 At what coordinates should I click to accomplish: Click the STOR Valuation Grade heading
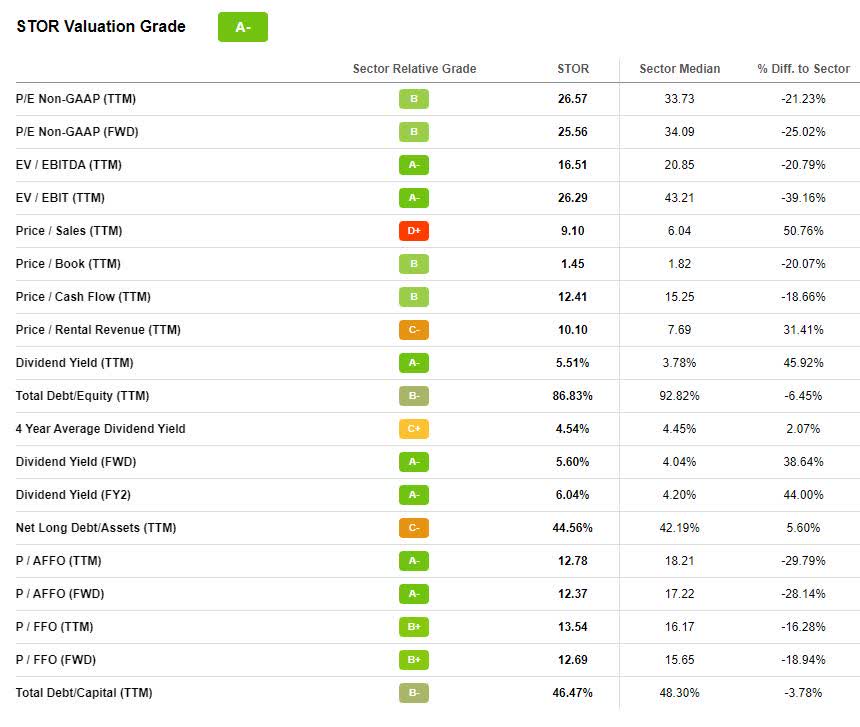point(101,27)
